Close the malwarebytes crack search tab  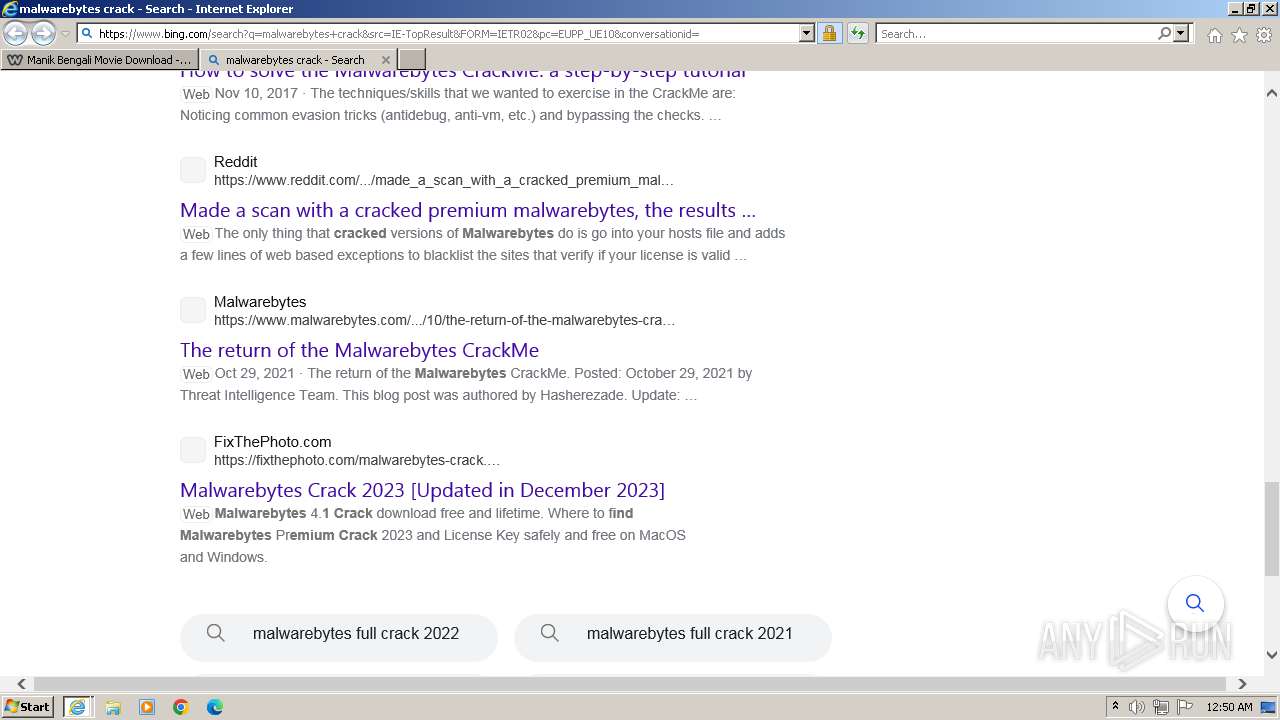385,60
